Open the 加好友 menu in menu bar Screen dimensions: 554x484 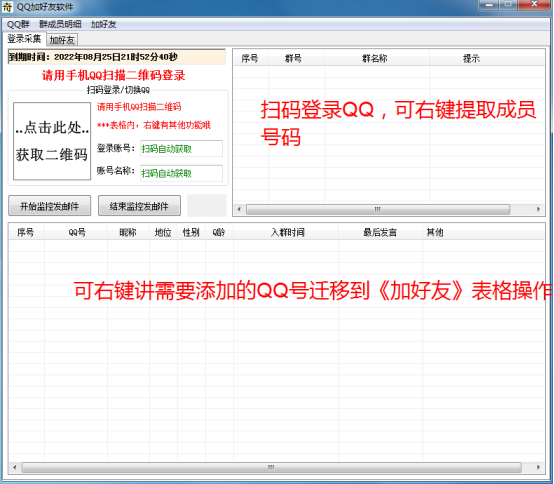pyautogui.click(x=103, y=24)
